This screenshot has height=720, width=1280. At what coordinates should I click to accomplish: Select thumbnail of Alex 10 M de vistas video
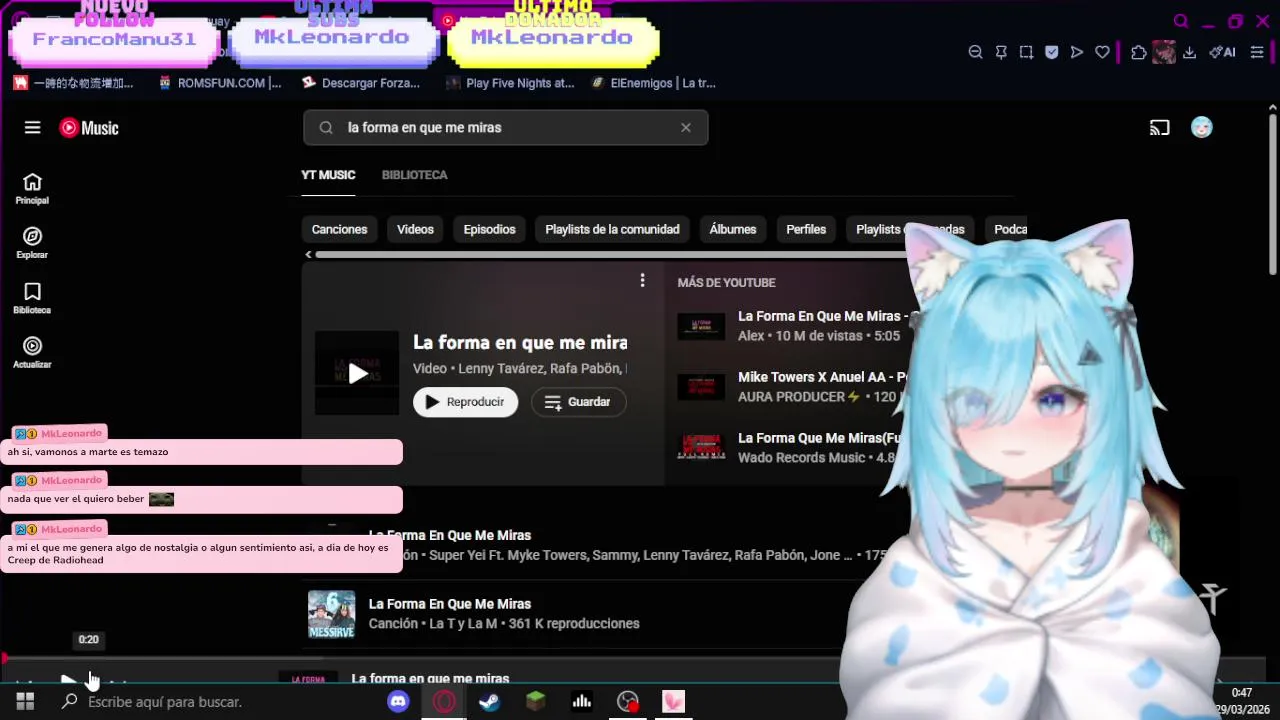pyautogui.click(x=701, y=326)
